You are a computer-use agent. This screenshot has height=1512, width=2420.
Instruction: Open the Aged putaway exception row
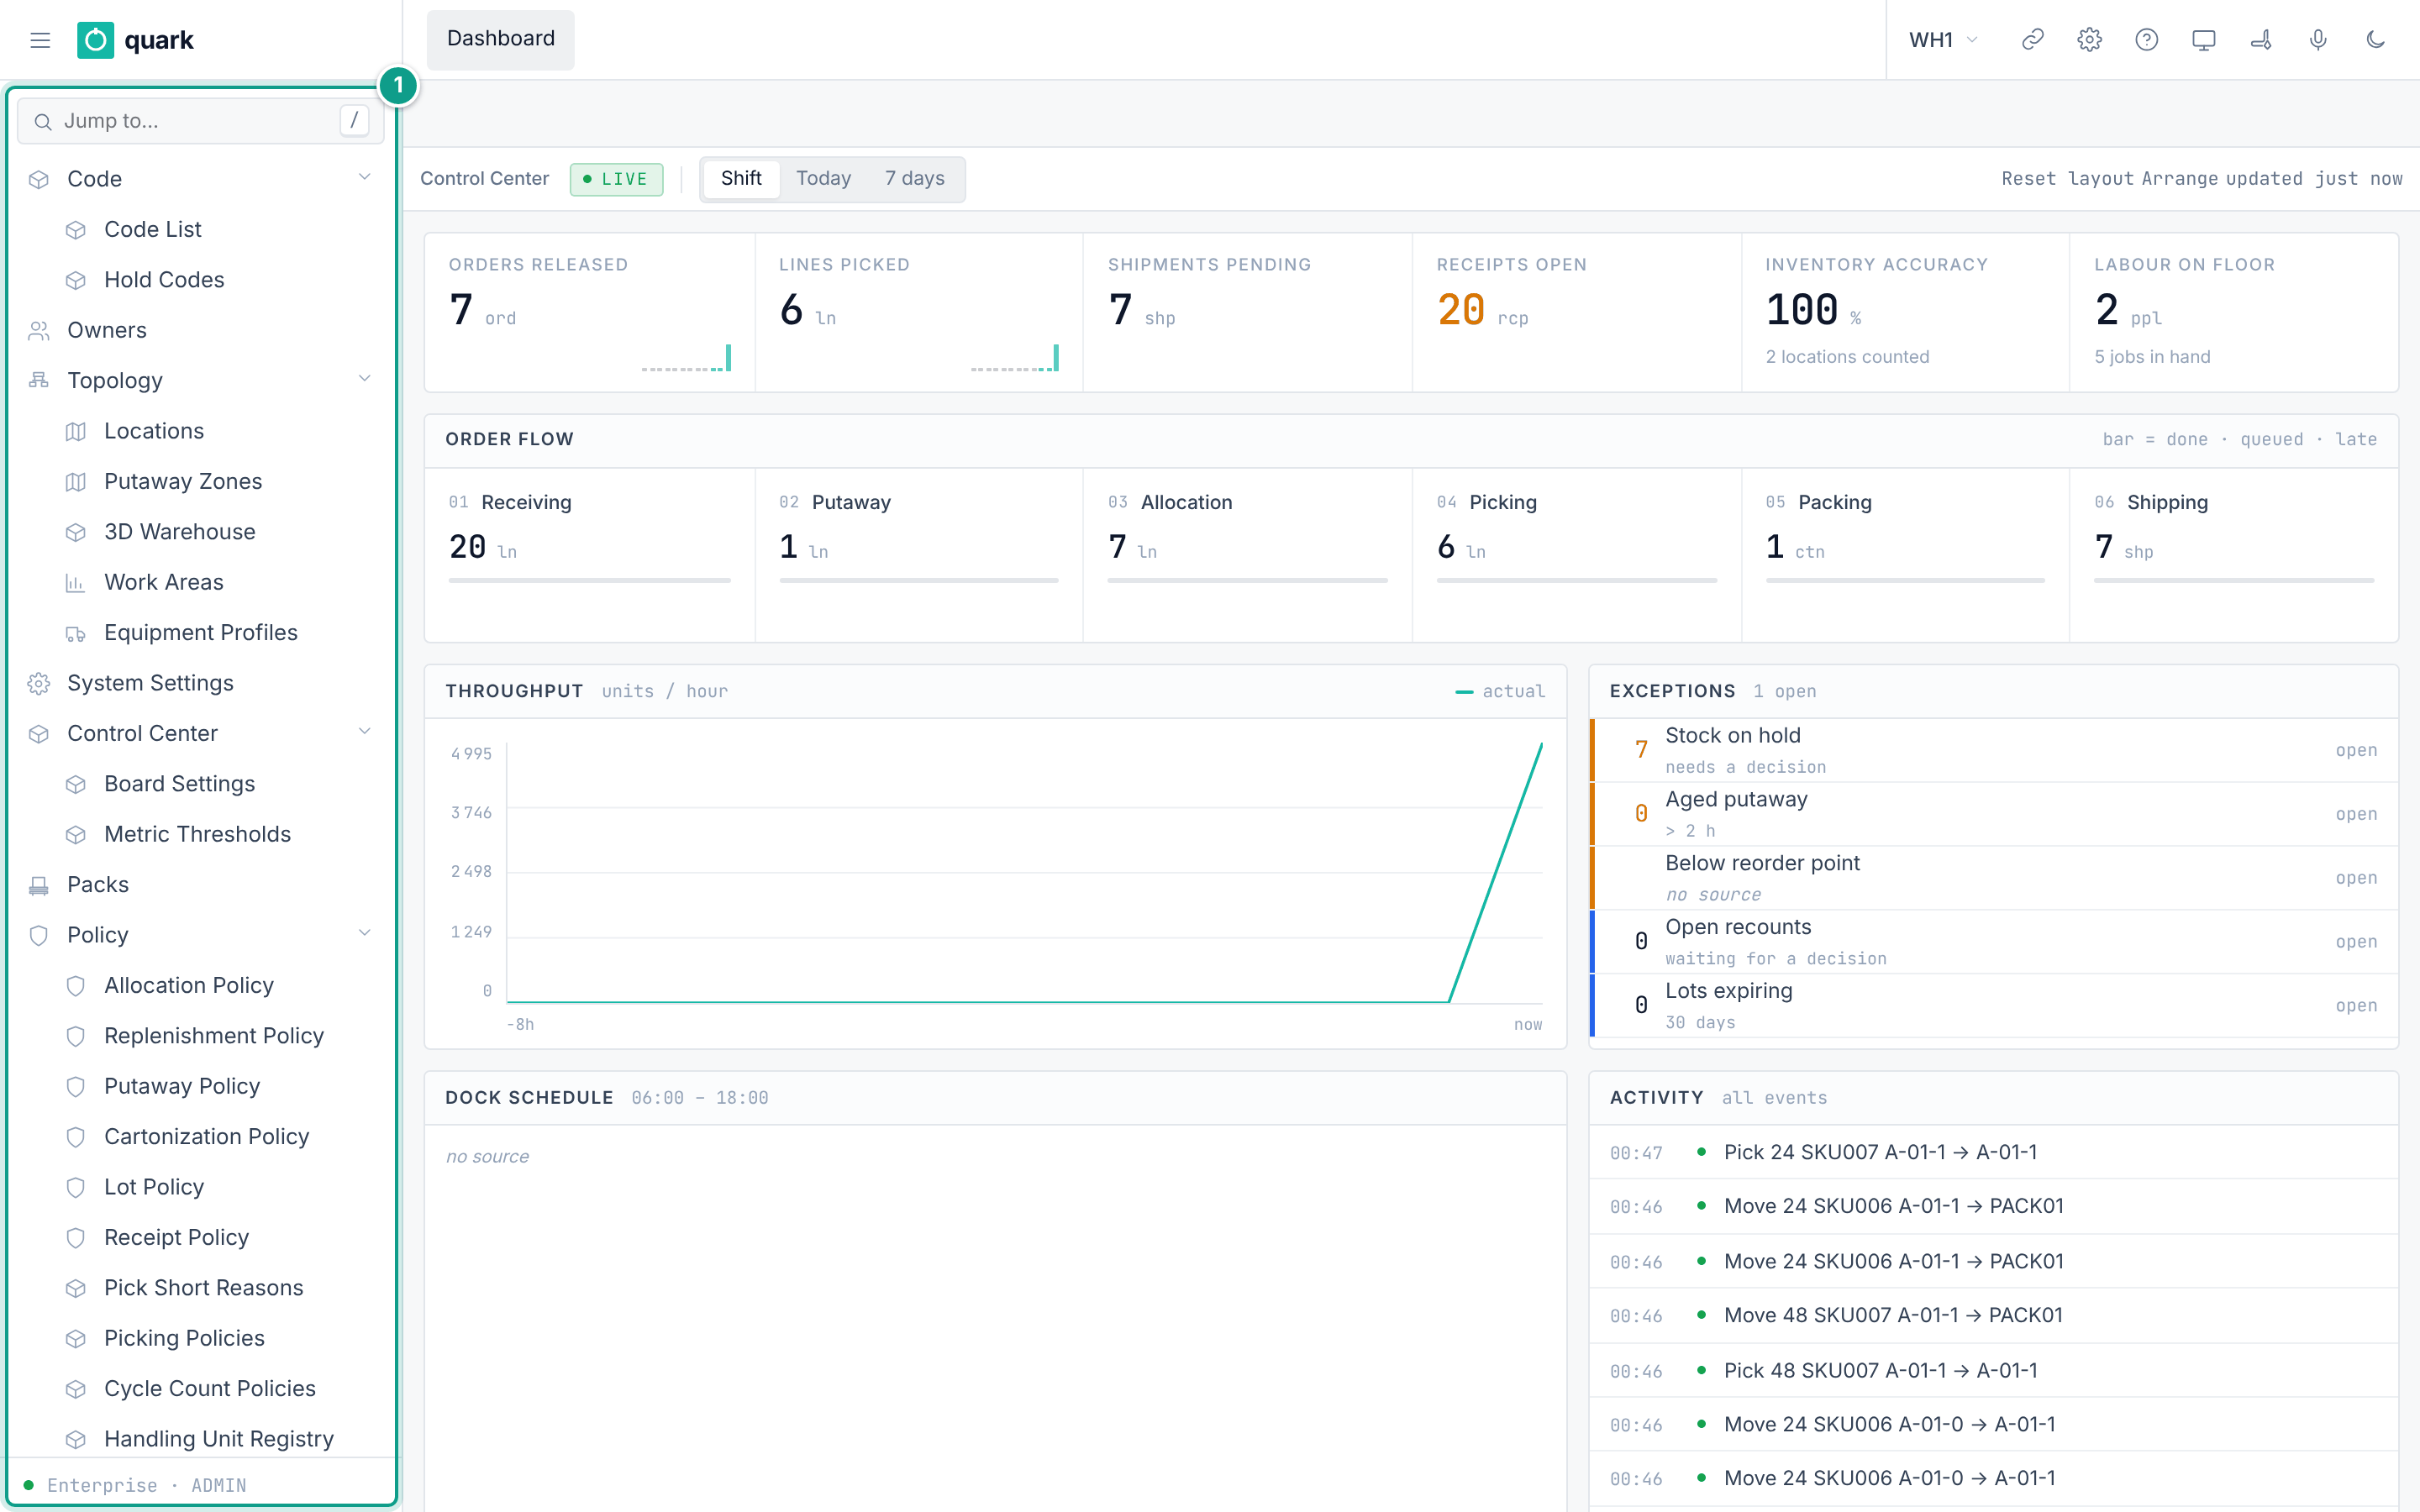click(x=1994, y=814)
